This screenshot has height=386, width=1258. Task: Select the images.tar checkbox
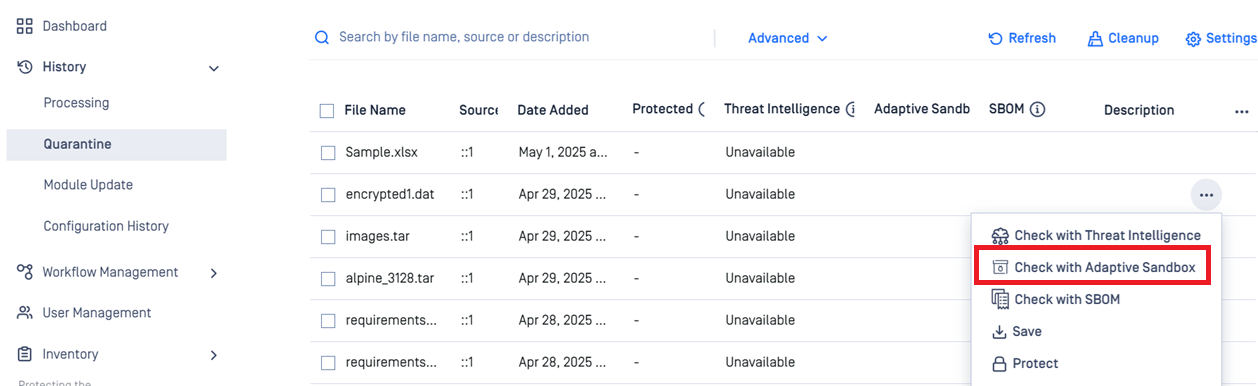point(328,237)
